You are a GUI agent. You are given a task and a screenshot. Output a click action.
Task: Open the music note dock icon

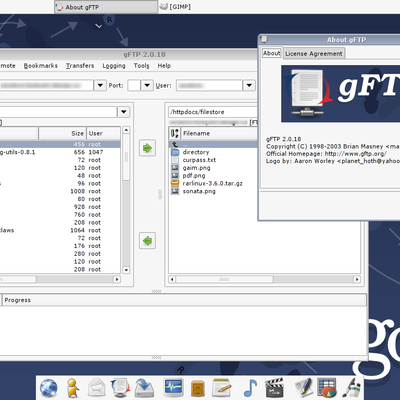point(250,389)
